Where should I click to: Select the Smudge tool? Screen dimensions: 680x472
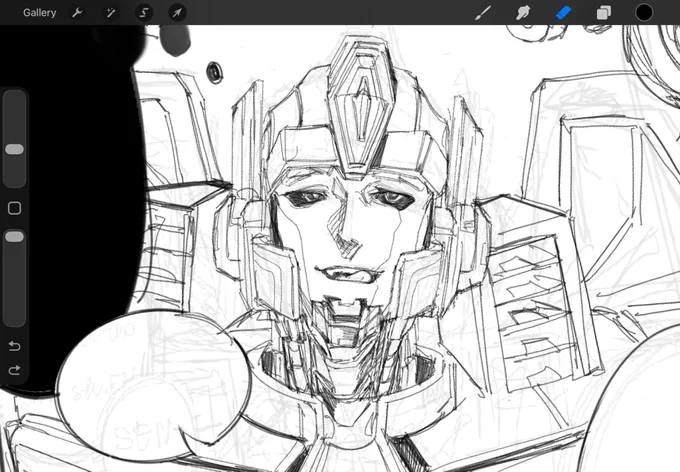[523, 13]
